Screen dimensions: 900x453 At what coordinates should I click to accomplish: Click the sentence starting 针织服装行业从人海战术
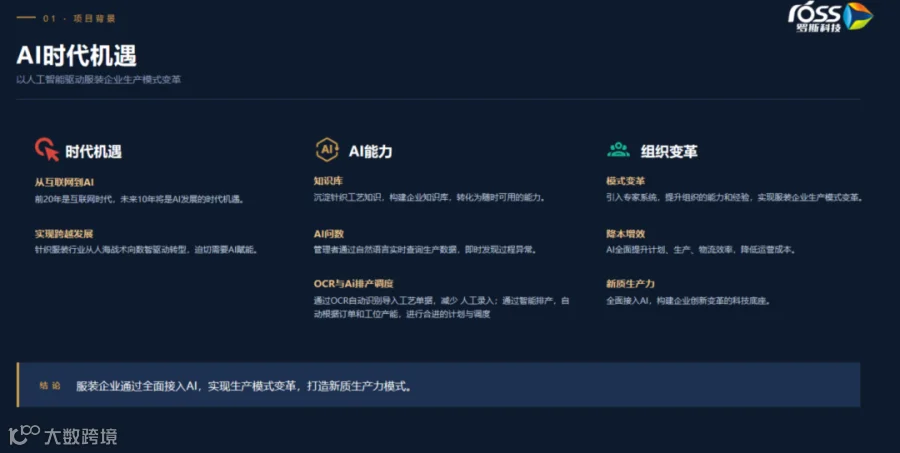point(146,250)
